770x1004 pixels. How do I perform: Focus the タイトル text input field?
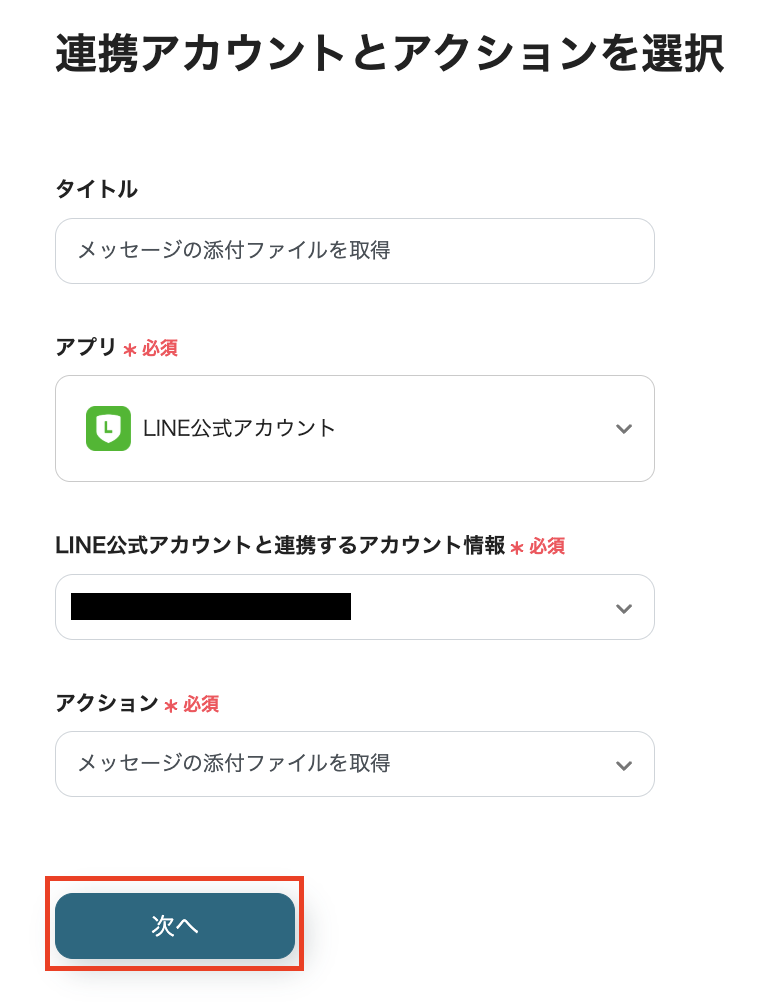354,251
